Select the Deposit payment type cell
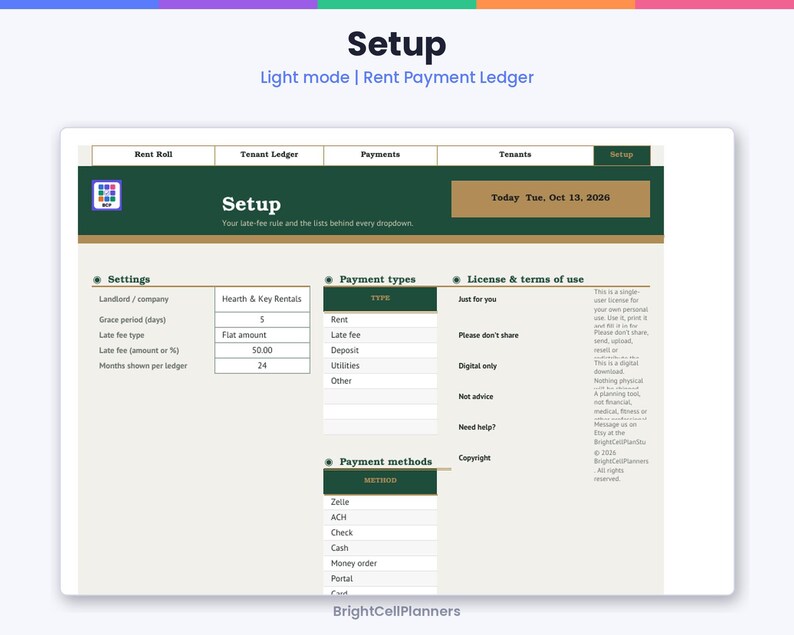Image resolution: width=794 pixels, height=635 pixels. tap(380, 350)
